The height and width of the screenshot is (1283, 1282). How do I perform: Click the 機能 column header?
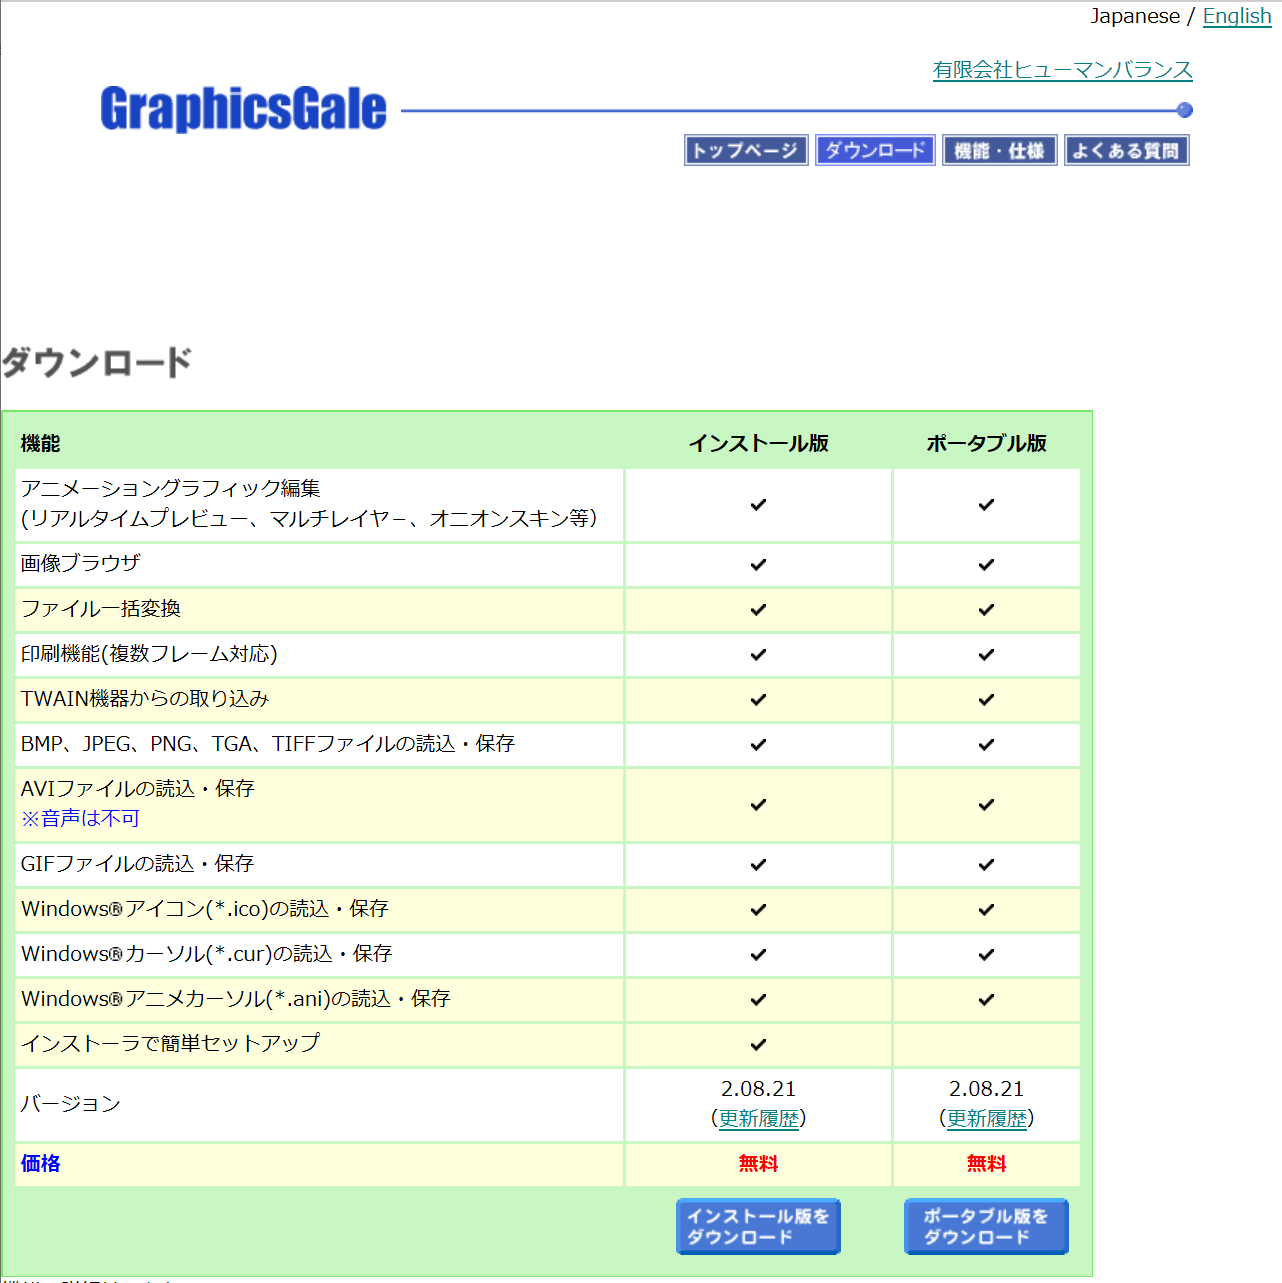click(41, 443)
